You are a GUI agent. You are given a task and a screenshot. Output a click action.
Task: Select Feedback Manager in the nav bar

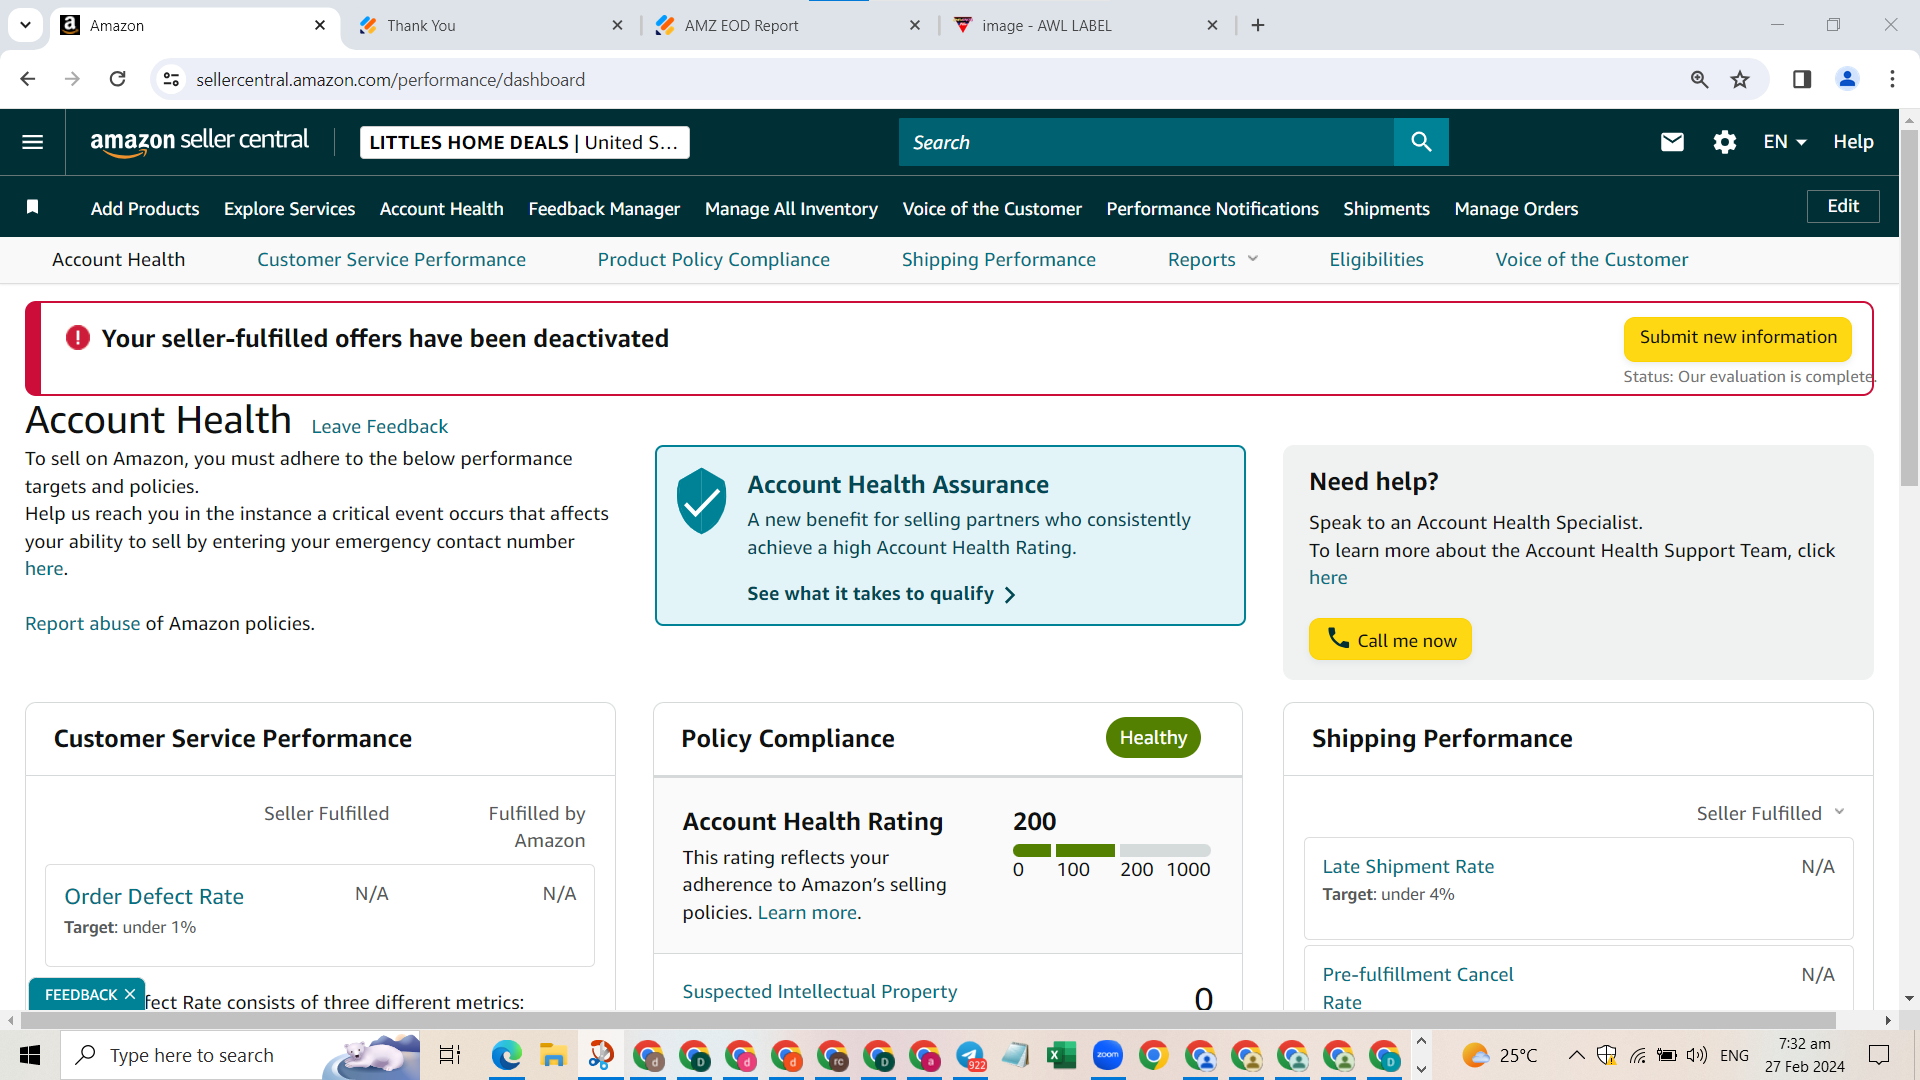(x=604, y=208)
